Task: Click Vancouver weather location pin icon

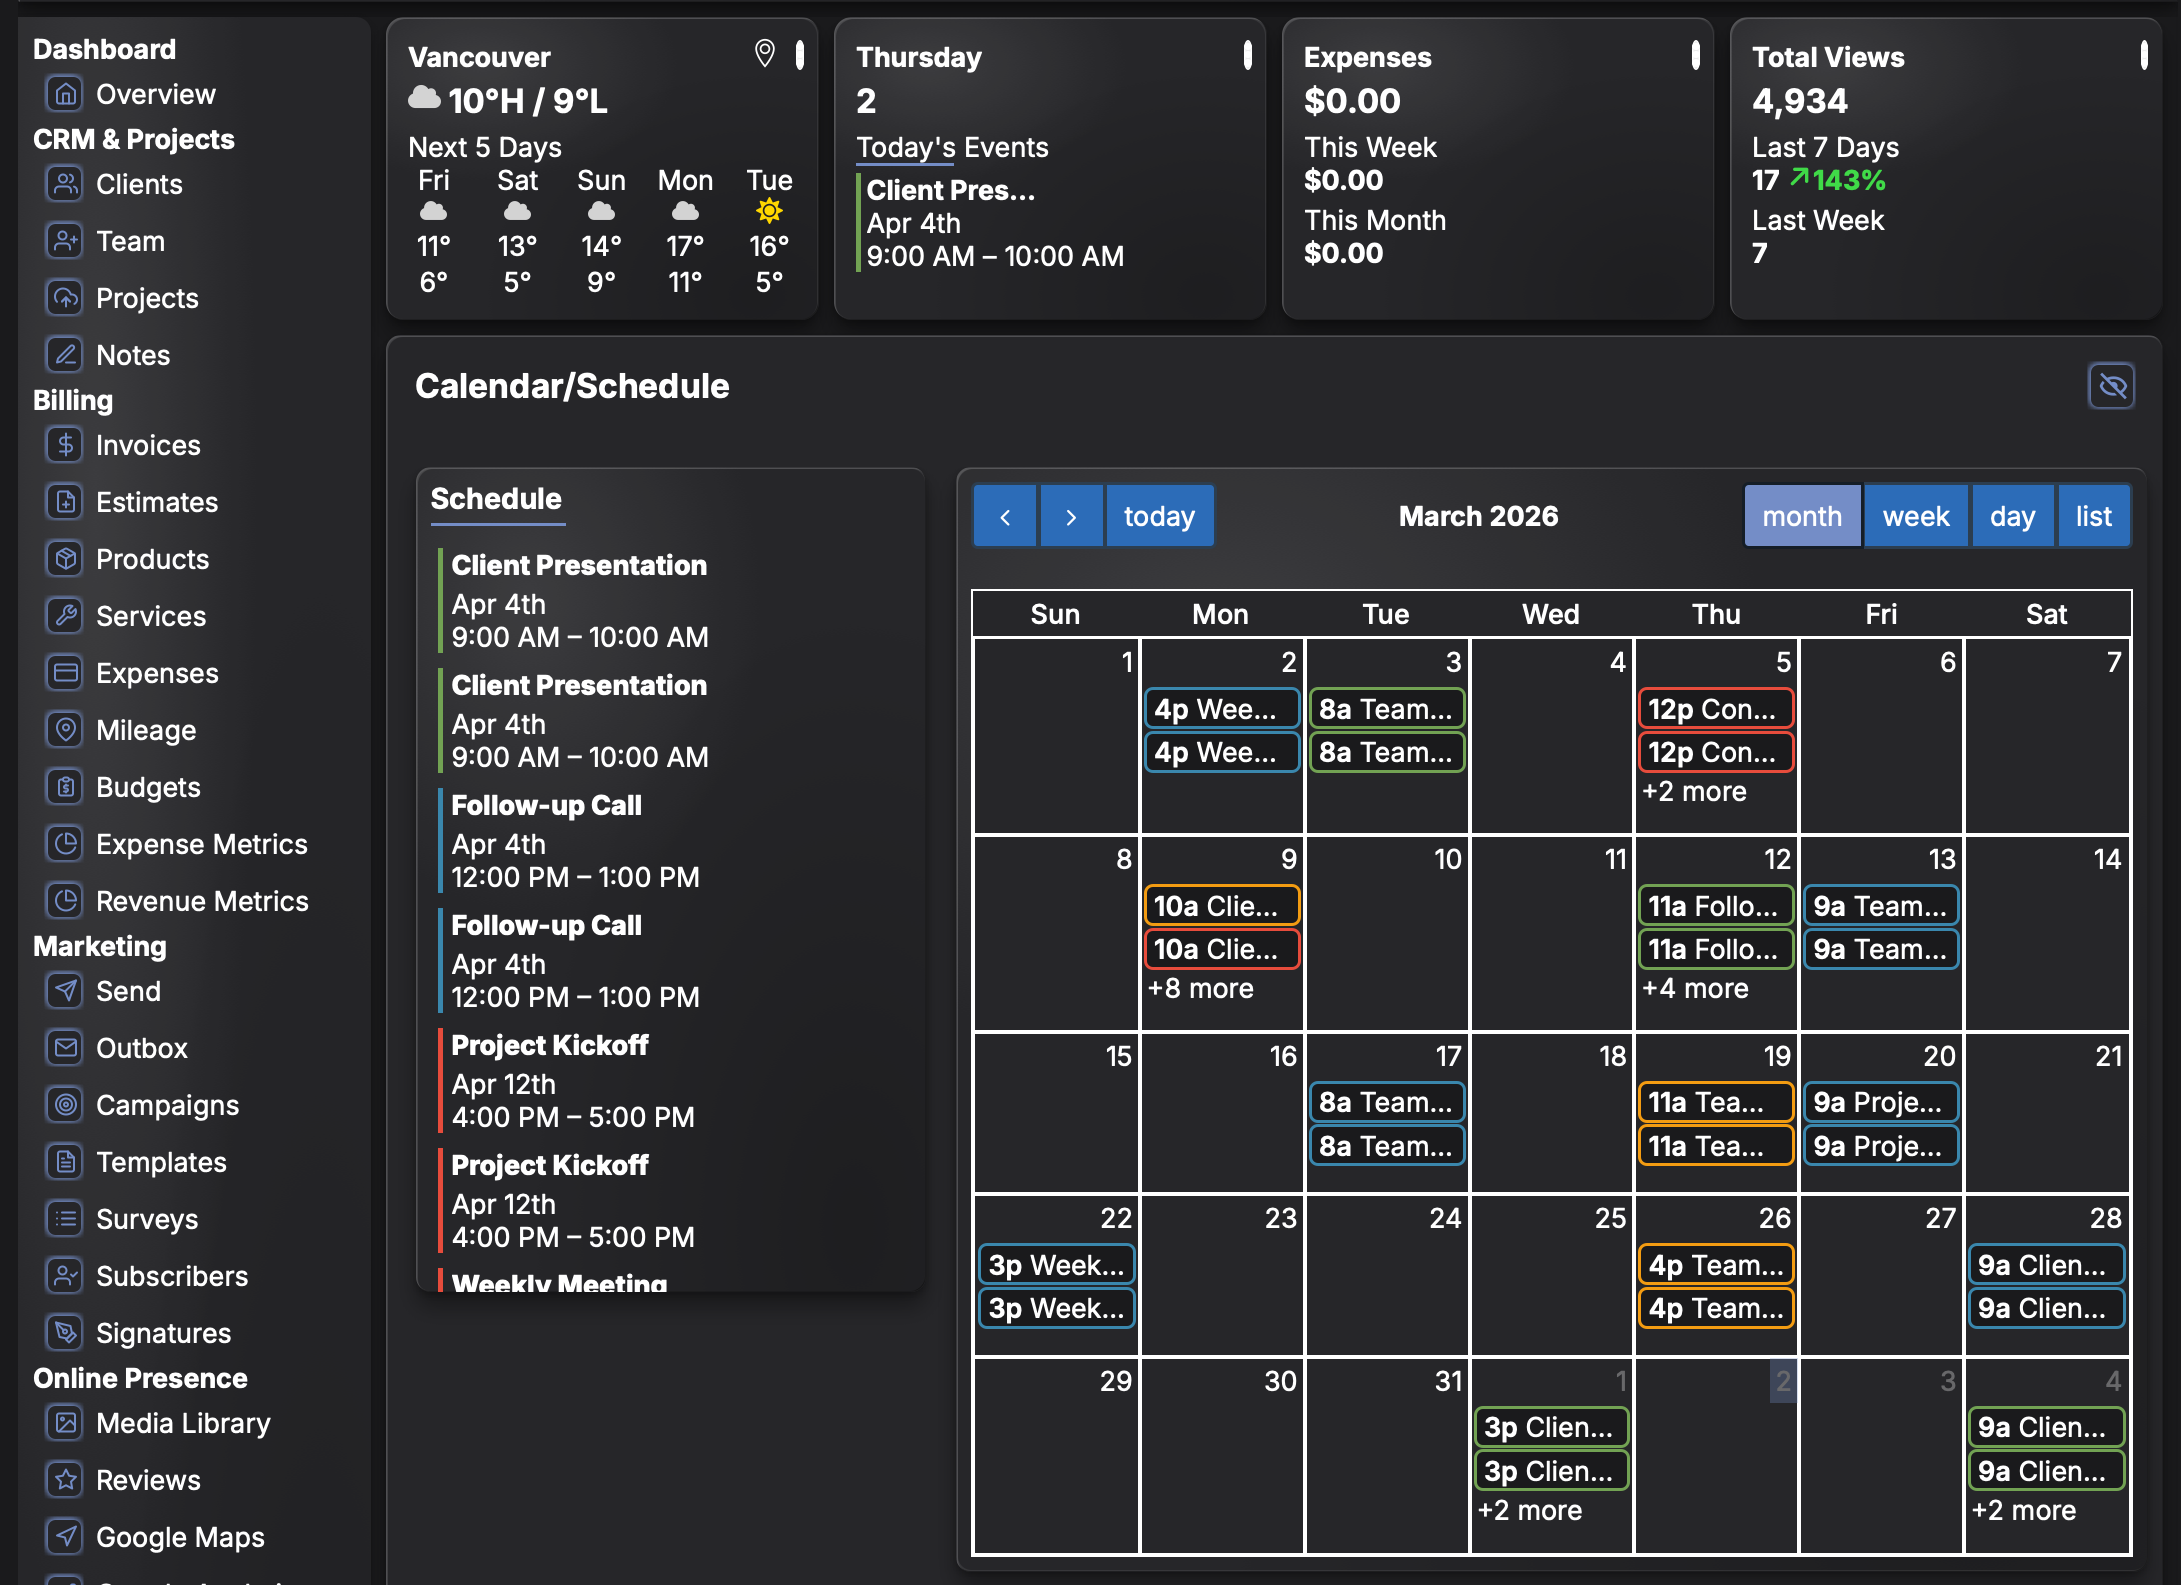Action: [x=764, y=53]
